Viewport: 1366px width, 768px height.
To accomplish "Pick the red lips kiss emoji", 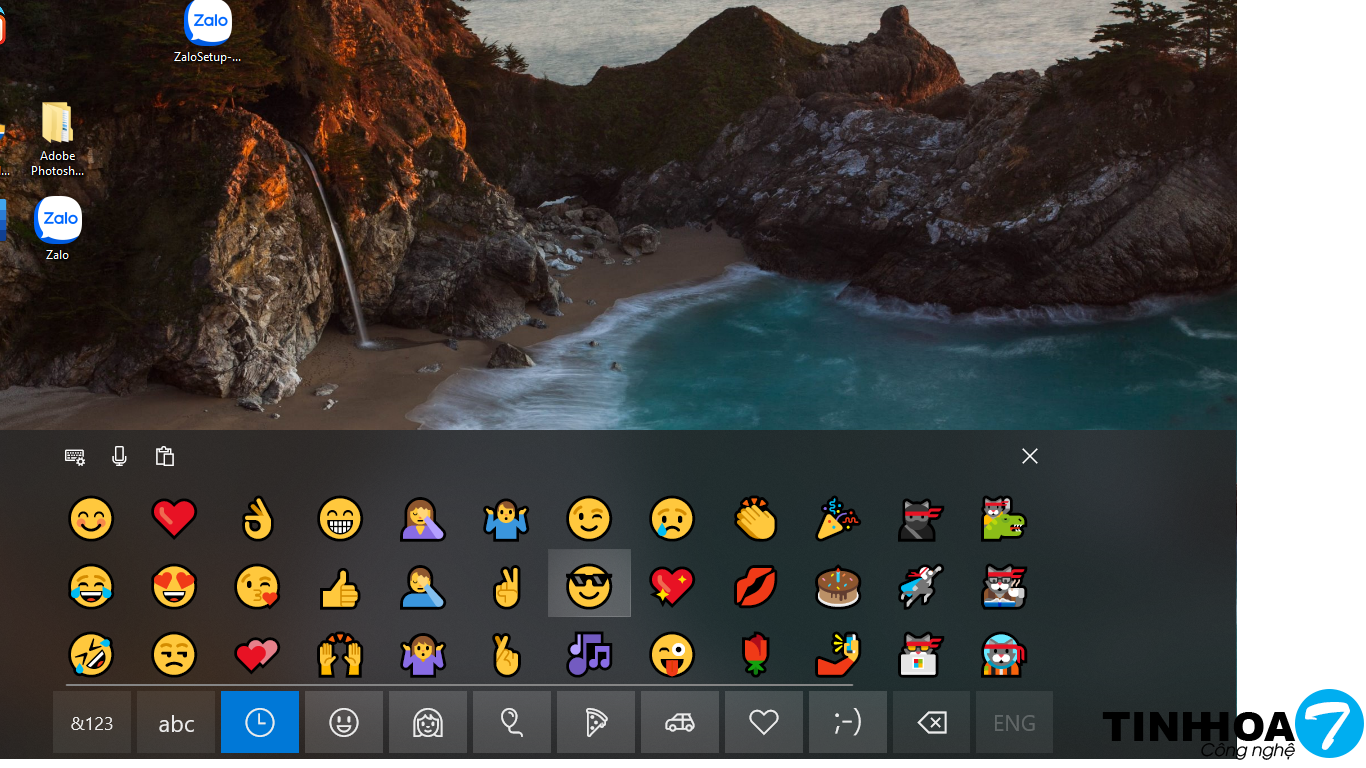I will [x=755, y=587].
